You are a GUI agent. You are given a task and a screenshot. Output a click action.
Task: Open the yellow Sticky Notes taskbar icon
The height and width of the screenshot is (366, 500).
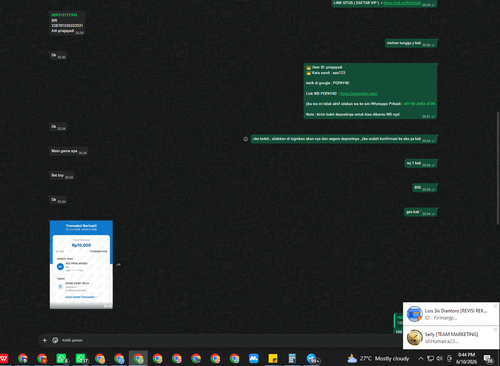tap(273, 359)
